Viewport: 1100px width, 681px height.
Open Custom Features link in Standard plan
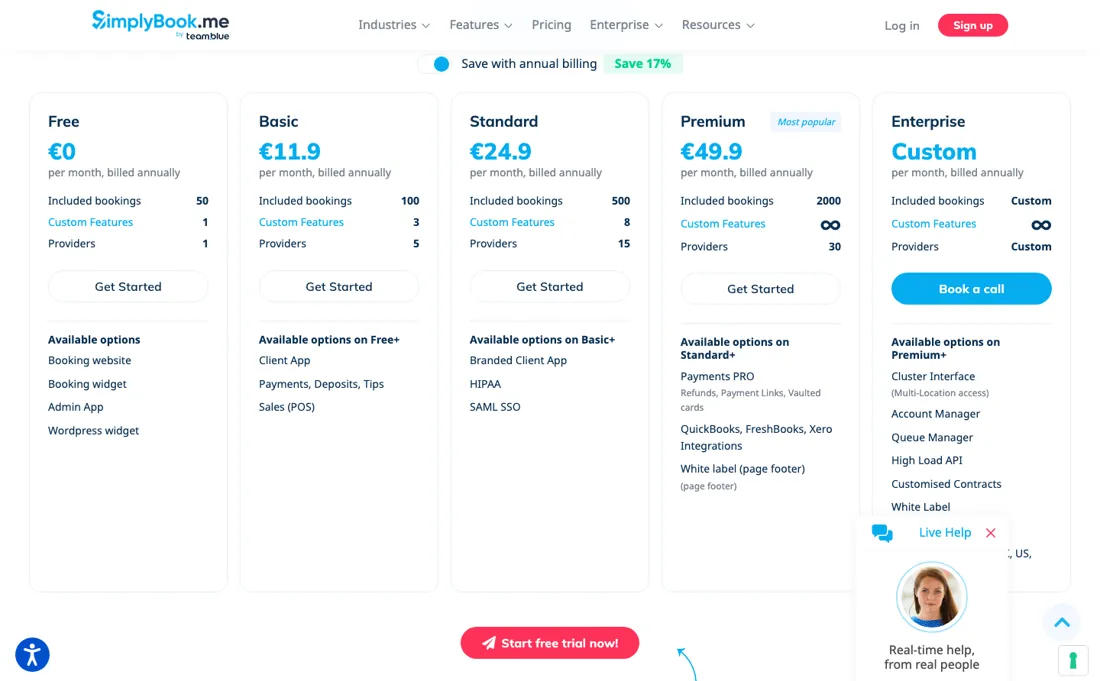(512, 222)
